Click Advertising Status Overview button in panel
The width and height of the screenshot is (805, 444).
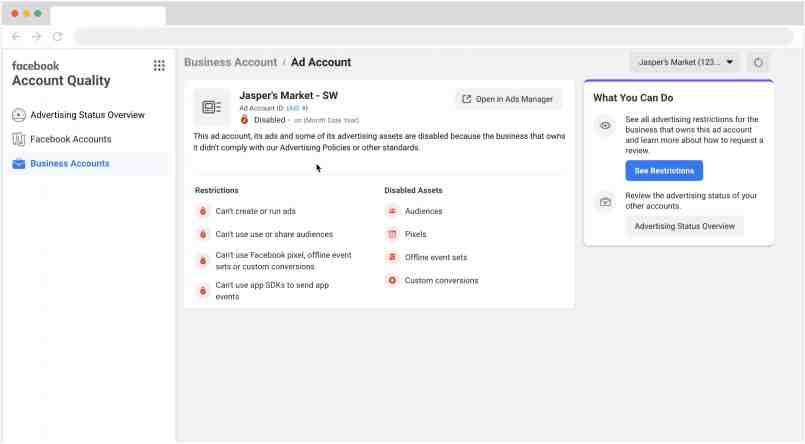point(684,226)
